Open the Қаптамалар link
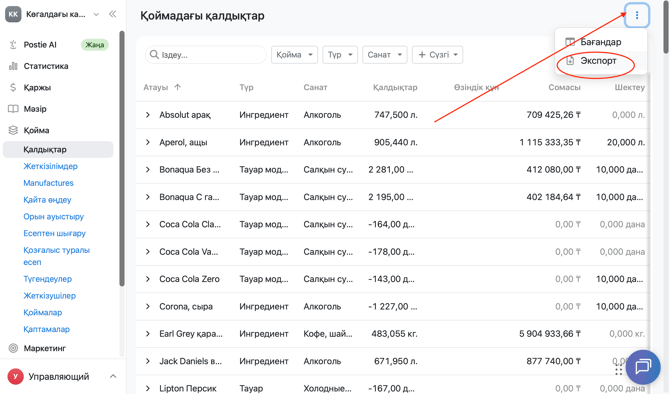This screenshot has height=394, width=670. coord(46,329)
